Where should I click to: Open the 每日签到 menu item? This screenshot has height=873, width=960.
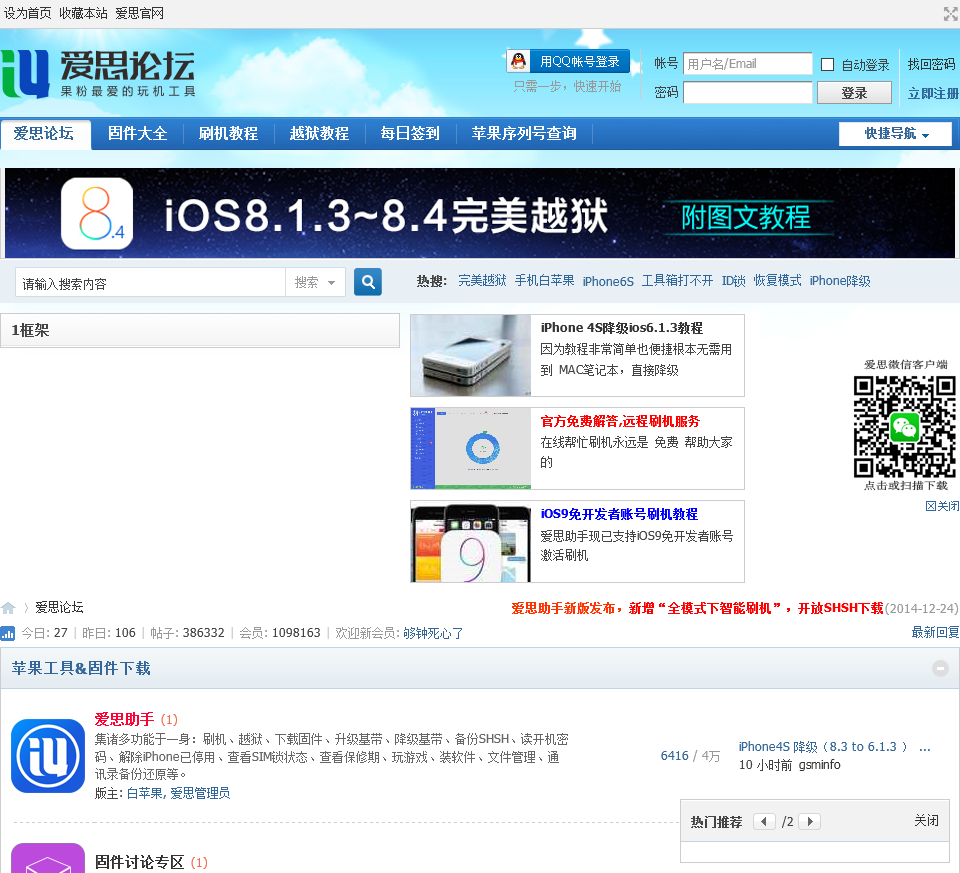[410, 133]
